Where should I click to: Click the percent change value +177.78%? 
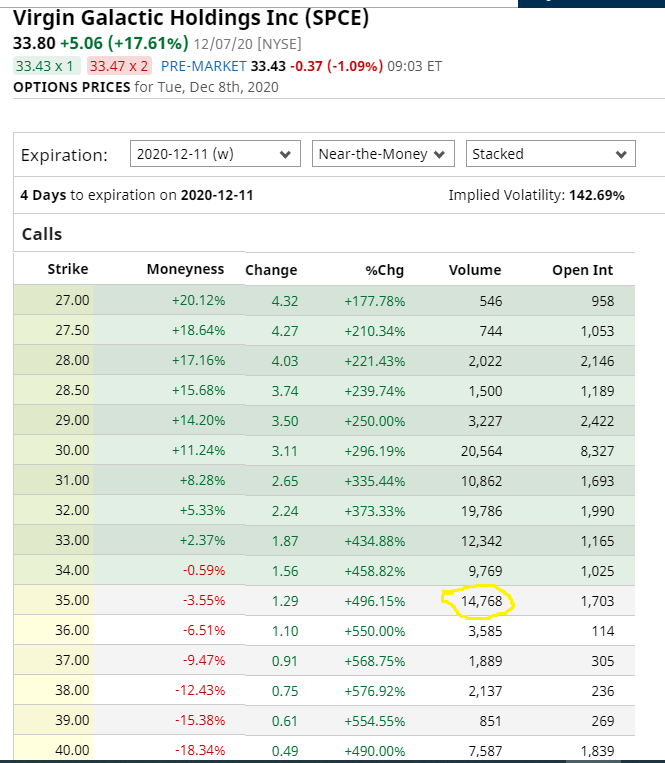click(x=375, y=301)
